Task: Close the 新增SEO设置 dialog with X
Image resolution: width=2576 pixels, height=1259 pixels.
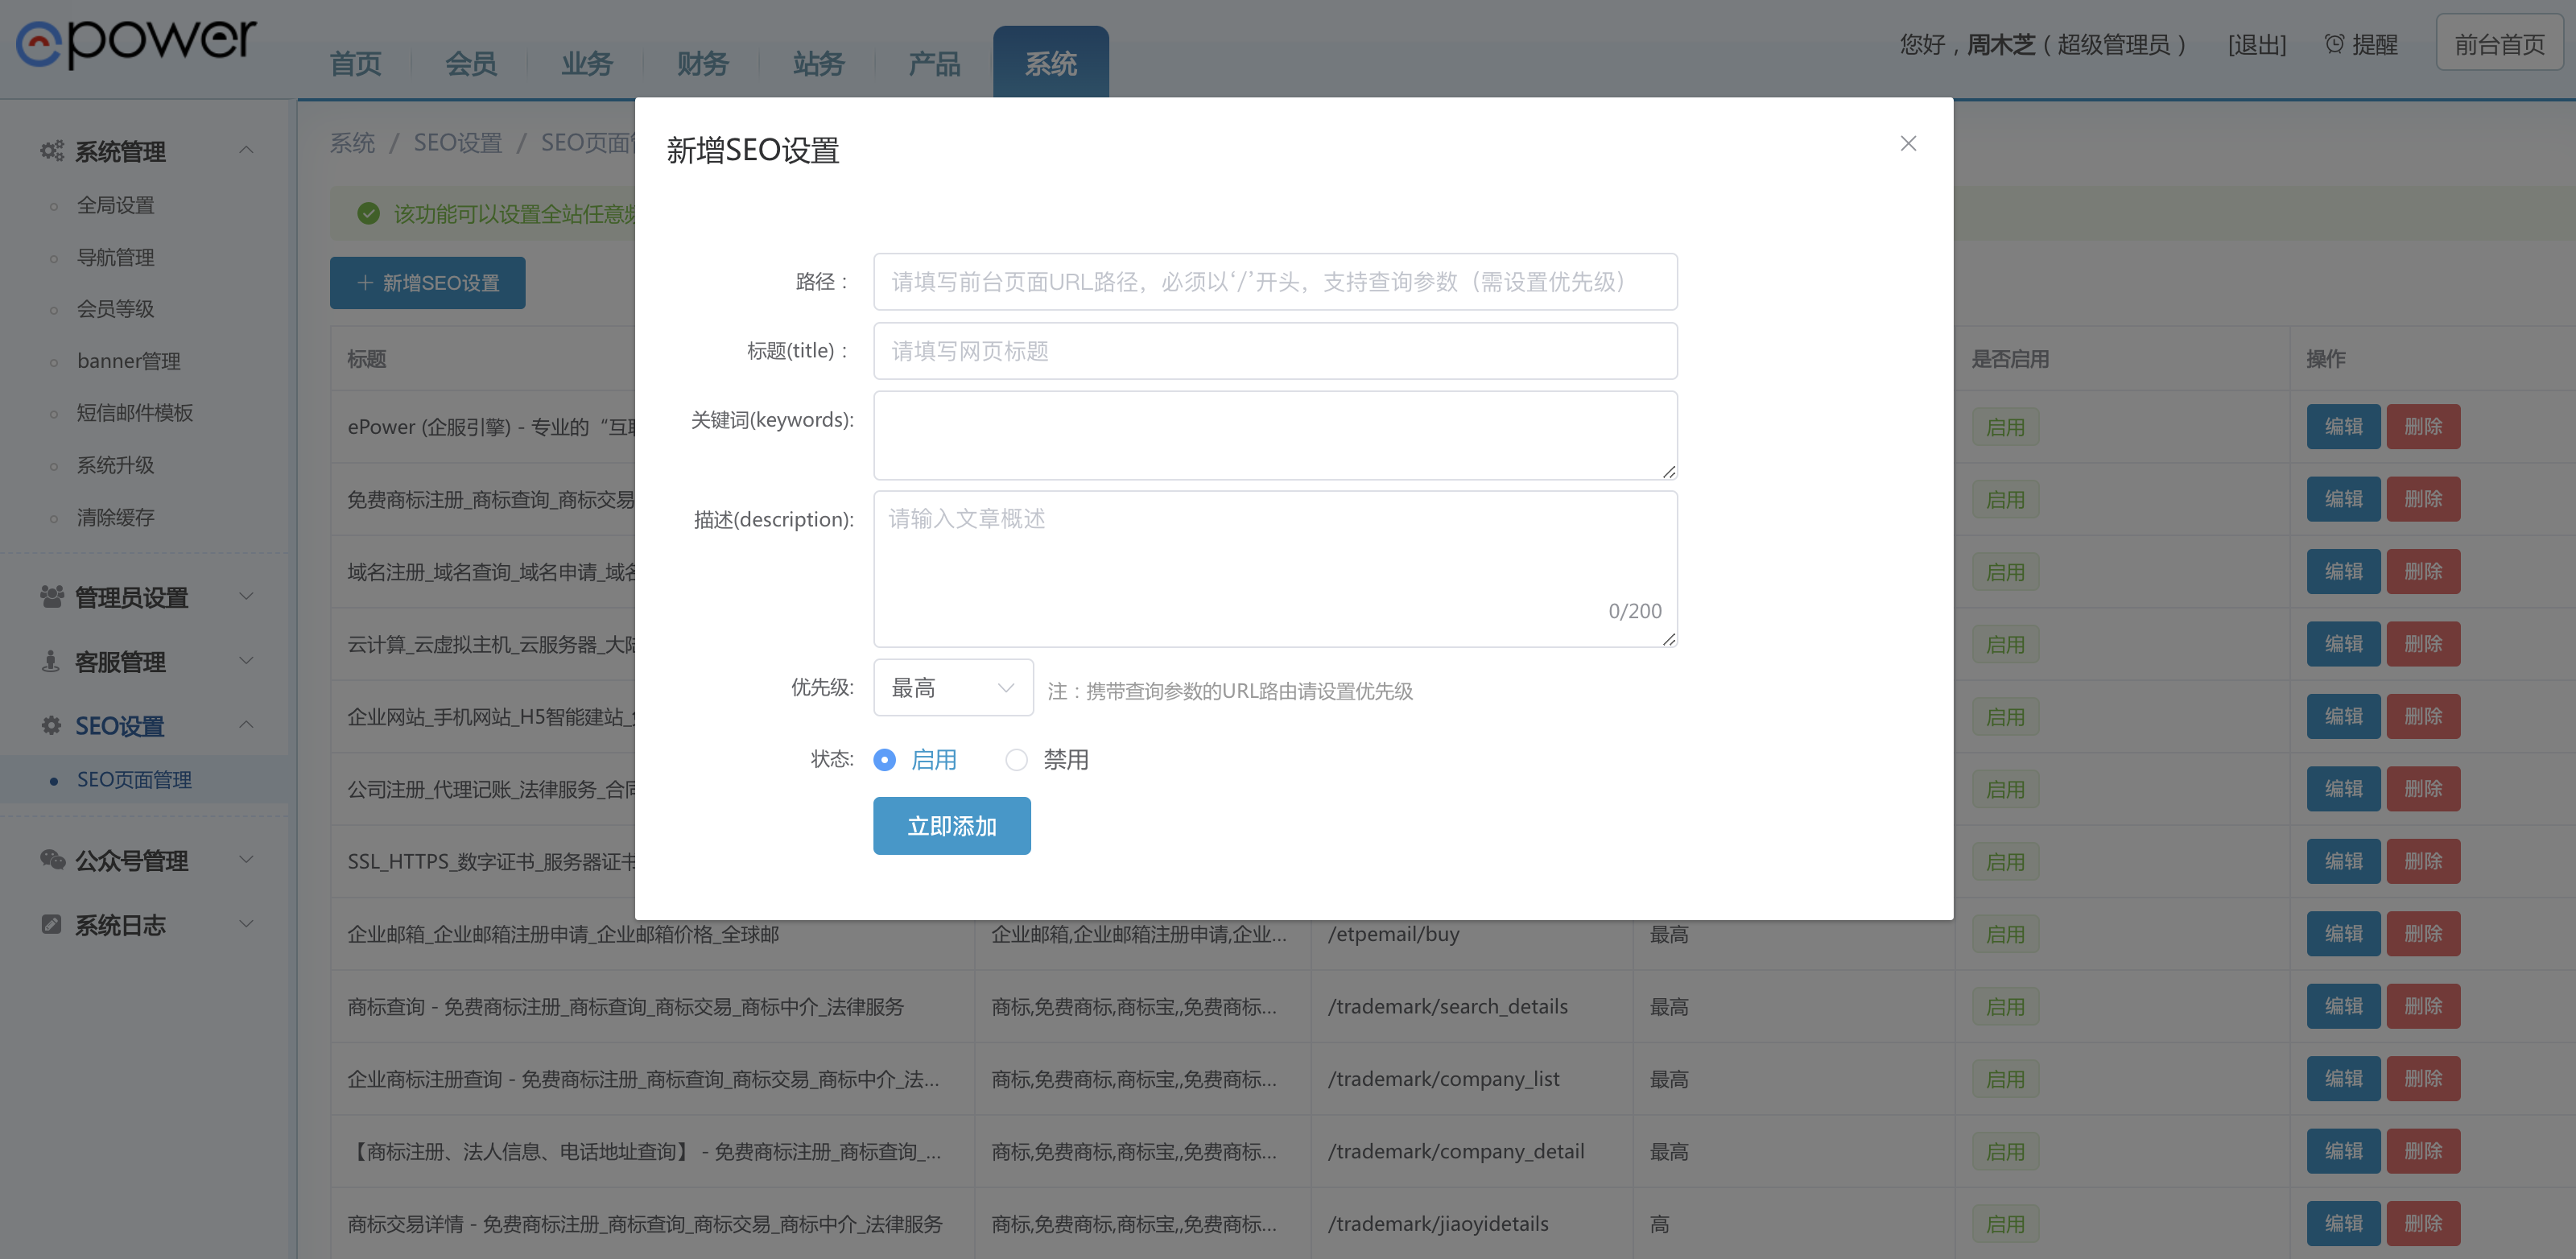Action: tap(1908, 143)
